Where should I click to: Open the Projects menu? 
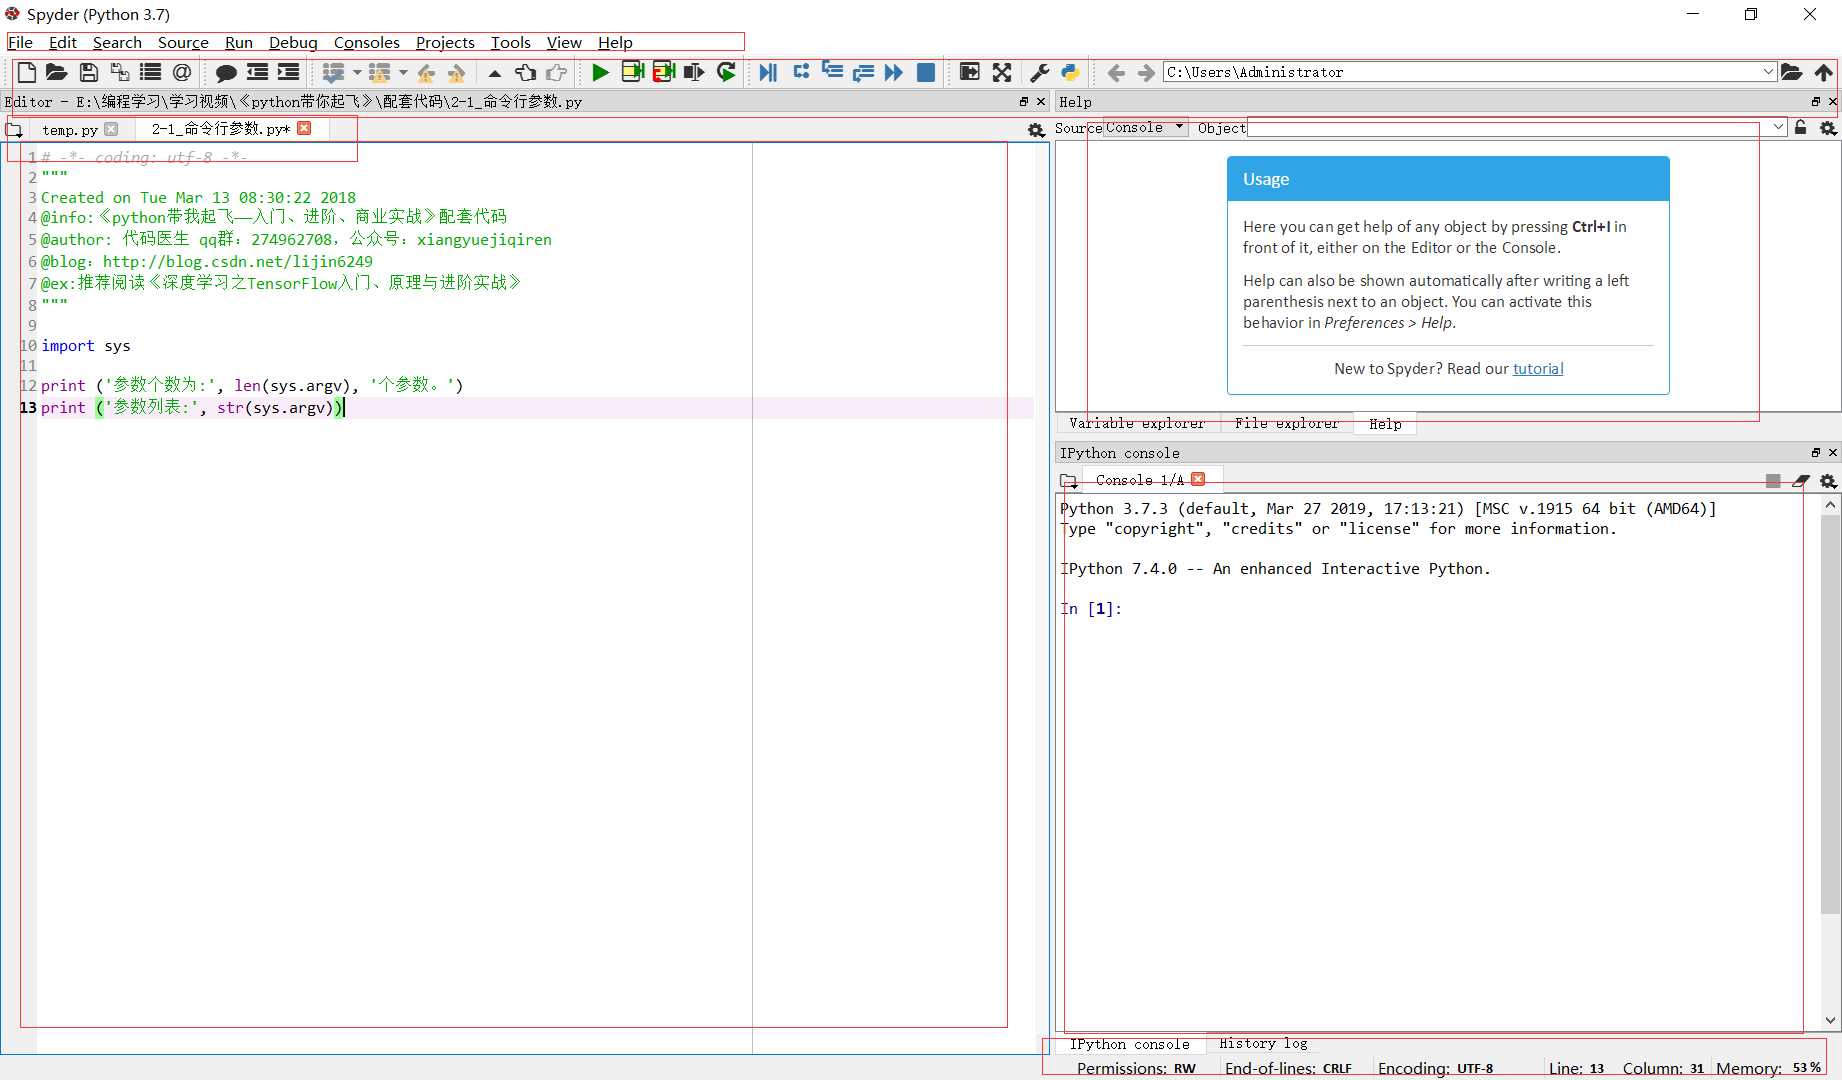[445, 42]
